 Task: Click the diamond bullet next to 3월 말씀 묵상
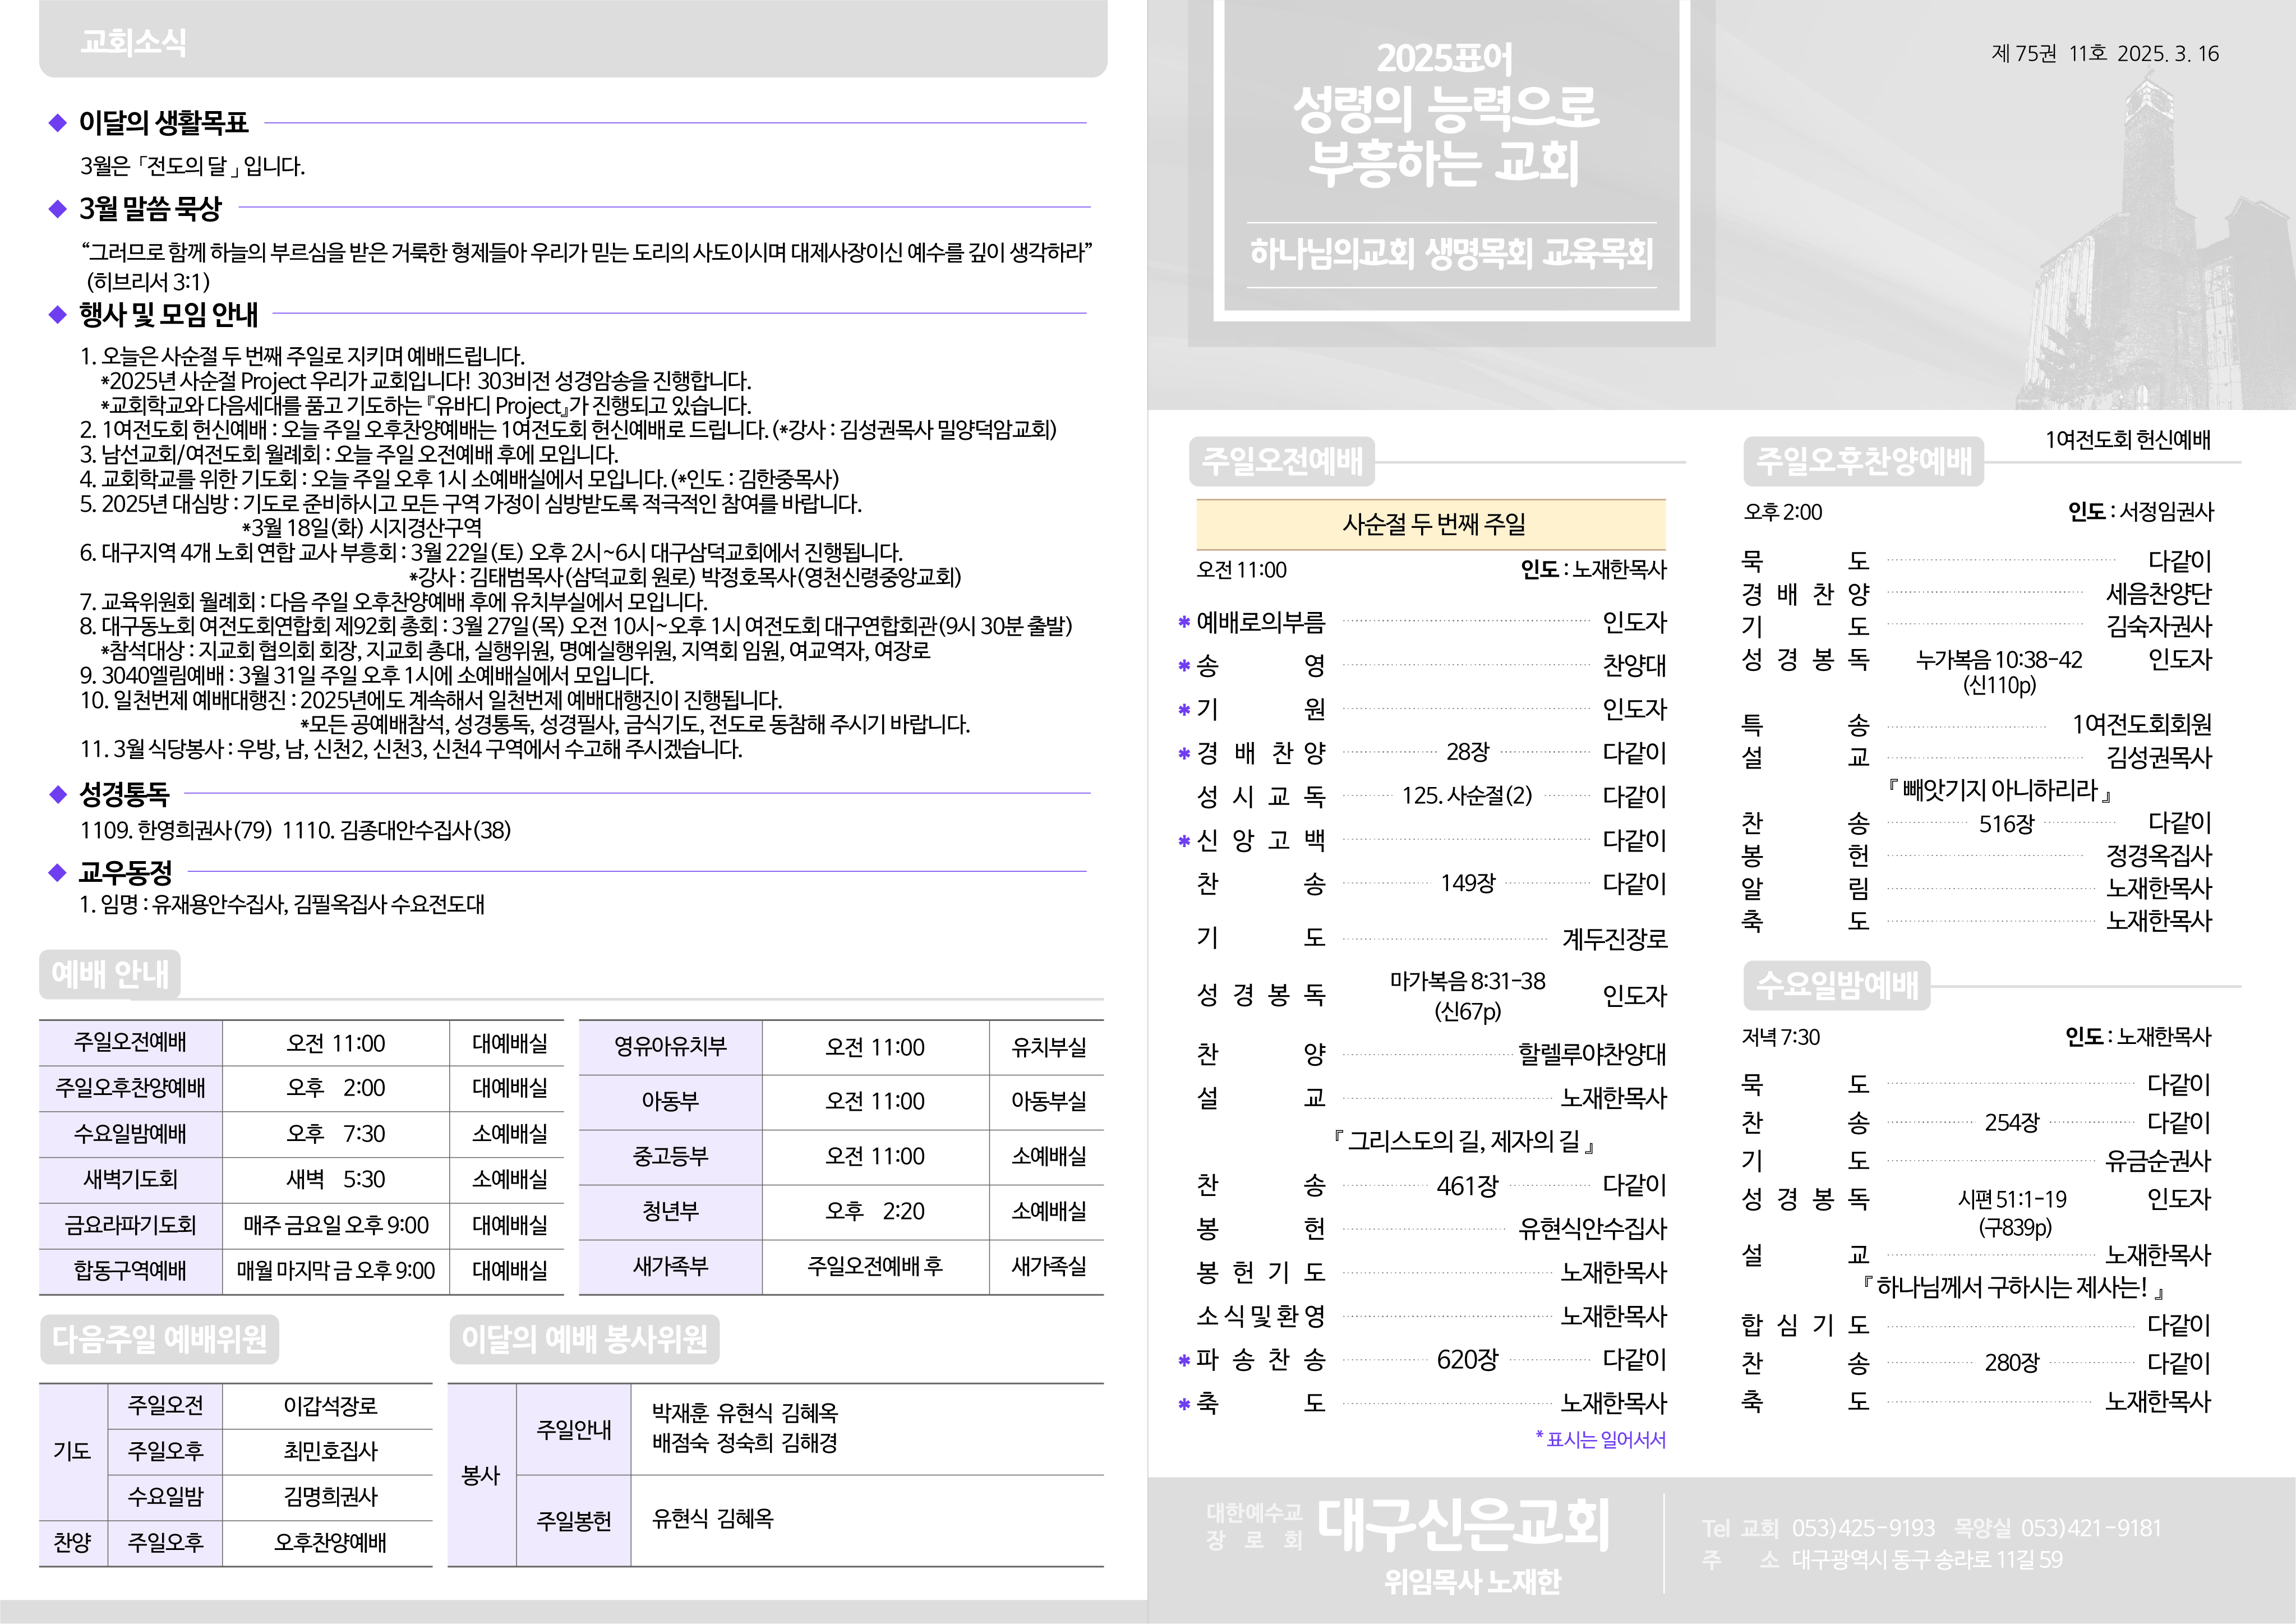click(x=57, y=208)
